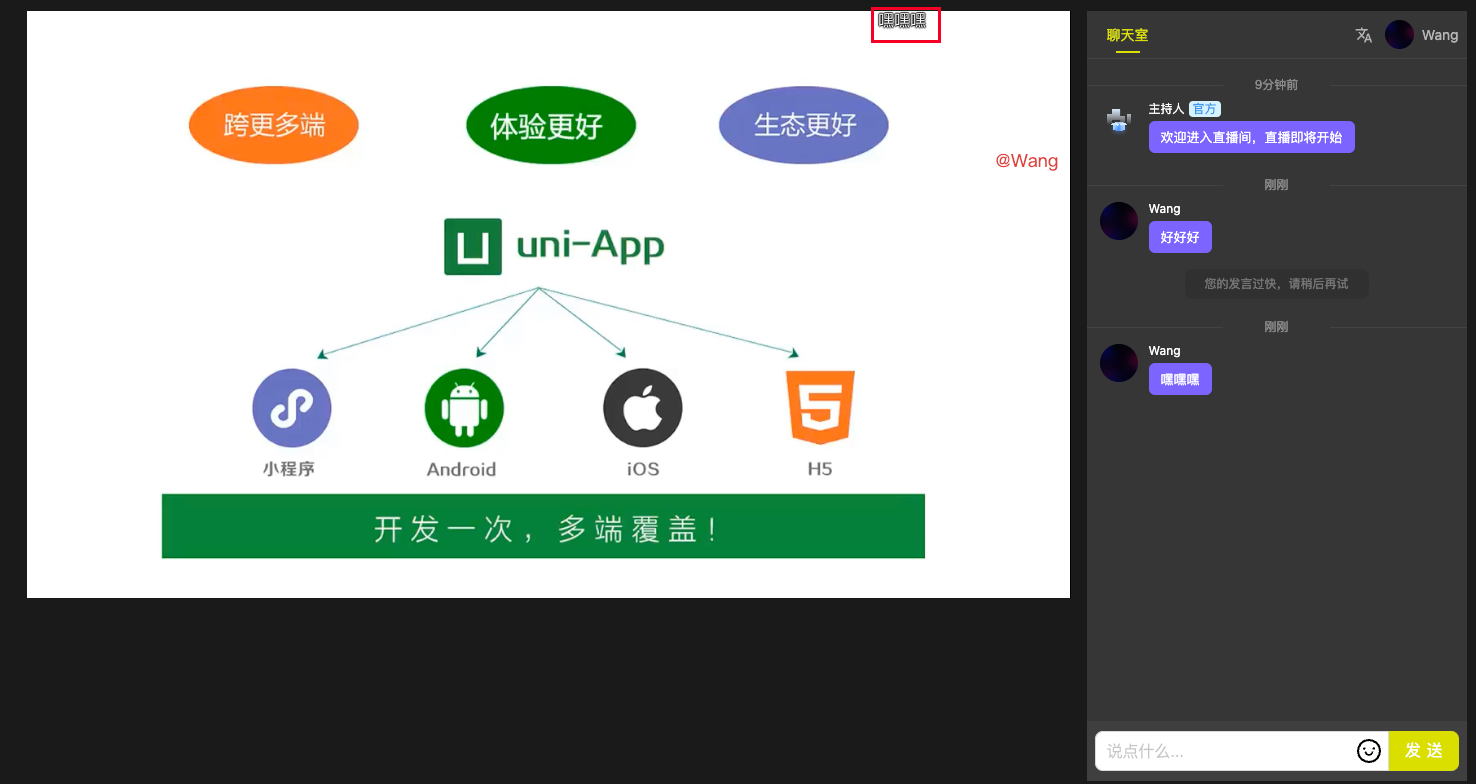
Task: Click the host's robot avatar
Action: click(1119, 121)
